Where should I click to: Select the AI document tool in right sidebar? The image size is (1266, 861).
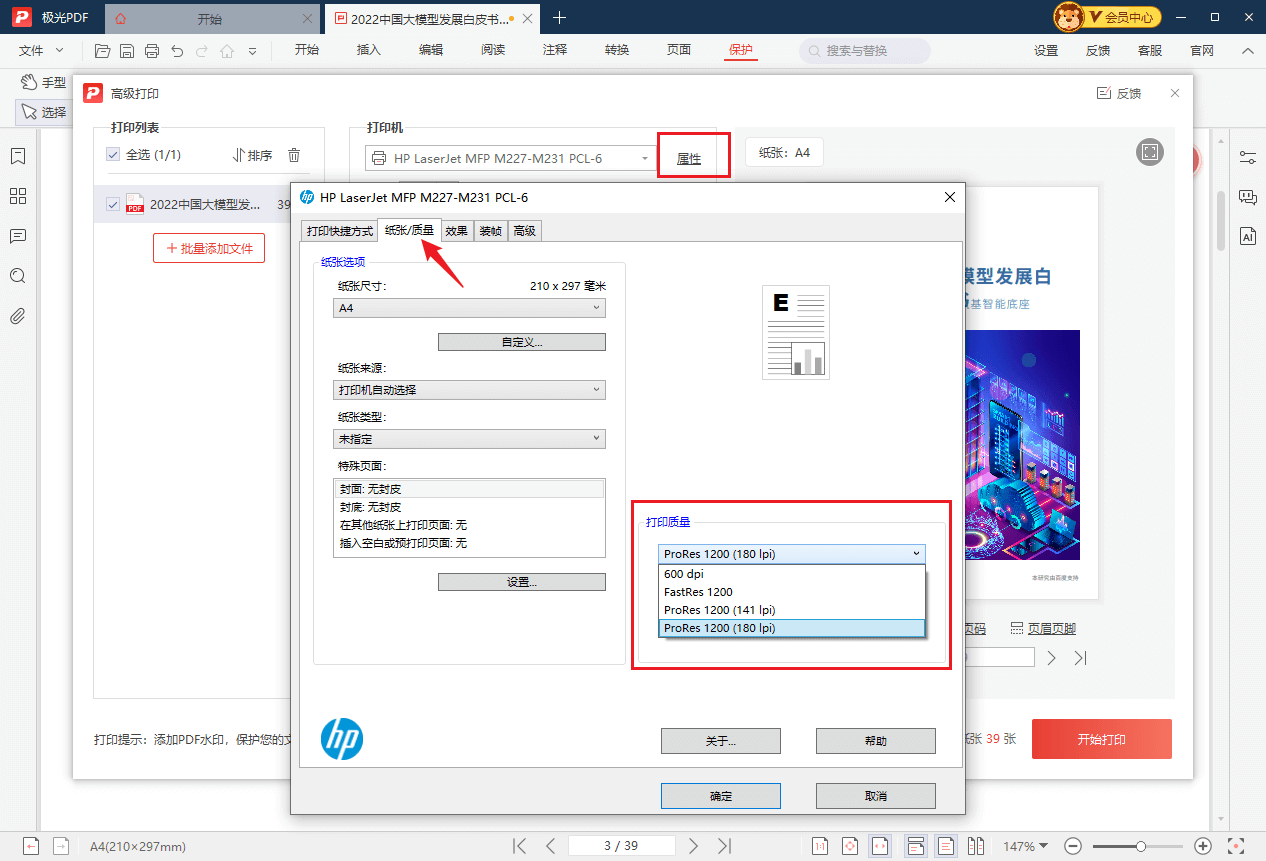point(1247,236)
